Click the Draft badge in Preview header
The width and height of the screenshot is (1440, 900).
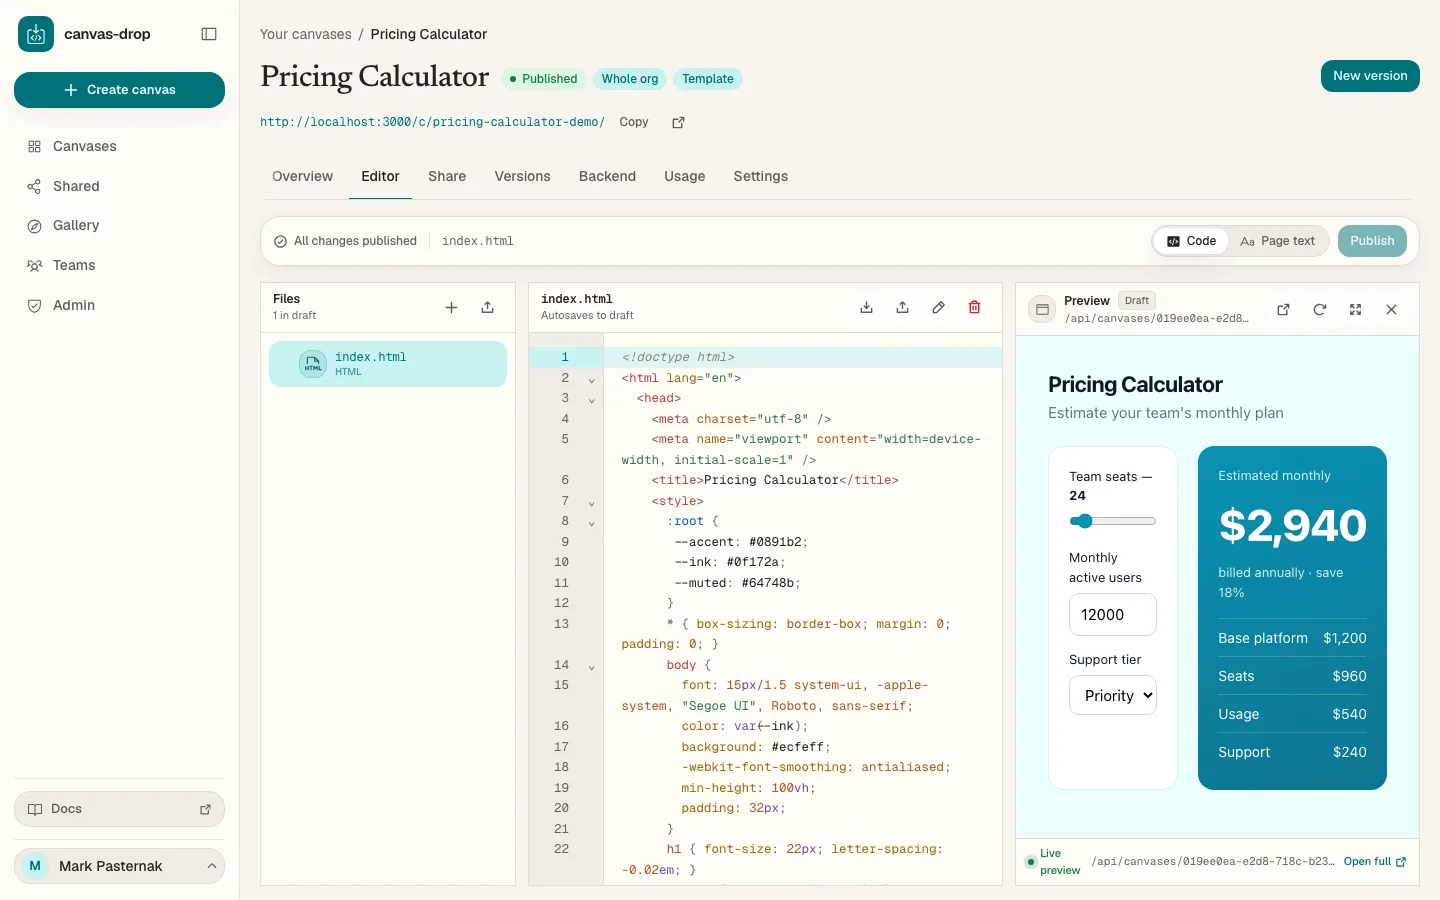(x=1137, y=300)
